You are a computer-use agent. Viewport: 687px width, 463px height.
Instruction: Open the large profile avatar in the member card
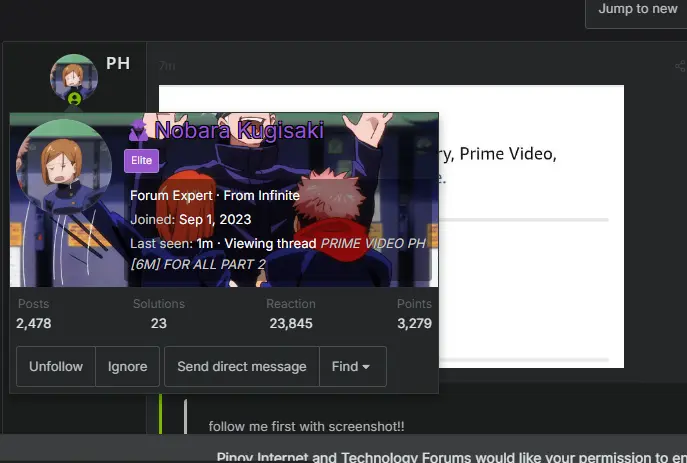click(x=64, y=166)
